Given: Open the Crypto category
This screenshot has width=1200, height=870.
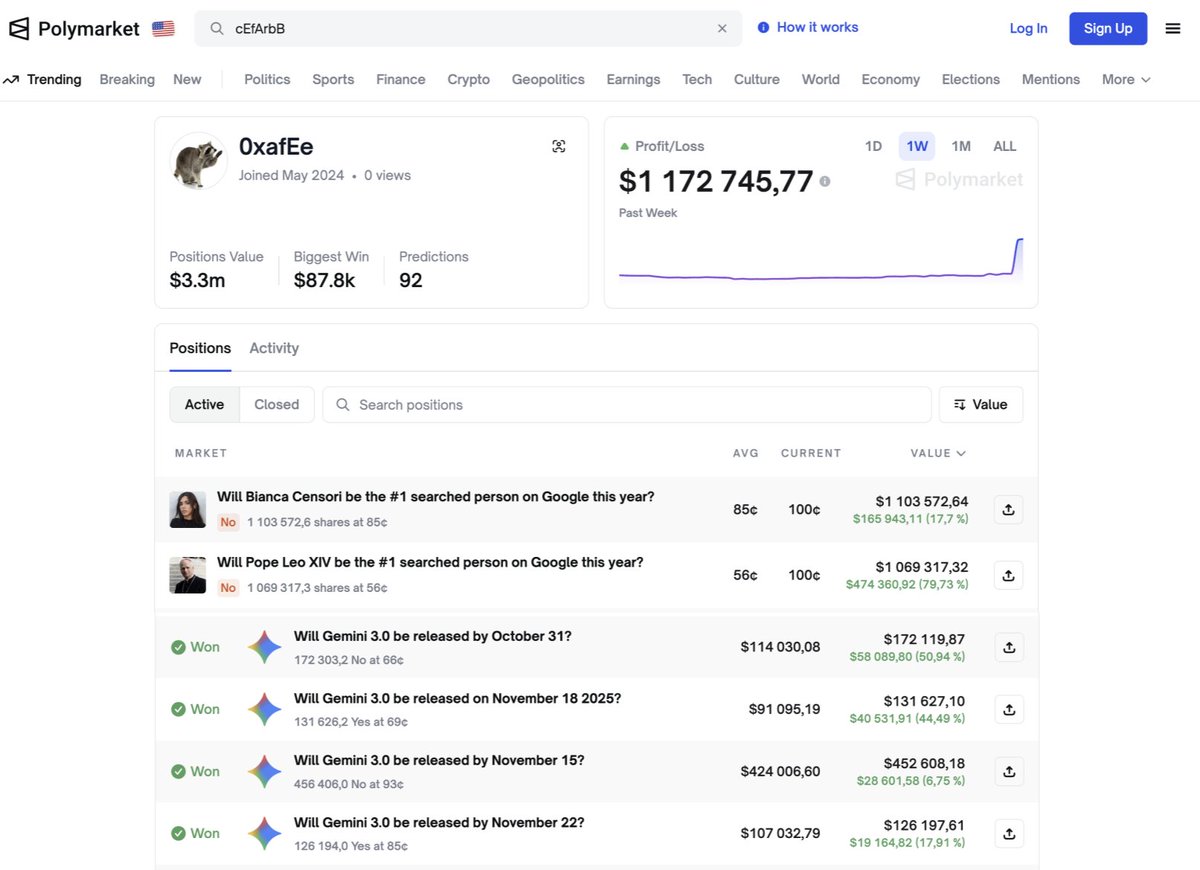Looking at the screenshot, I should tap(468, 80).
